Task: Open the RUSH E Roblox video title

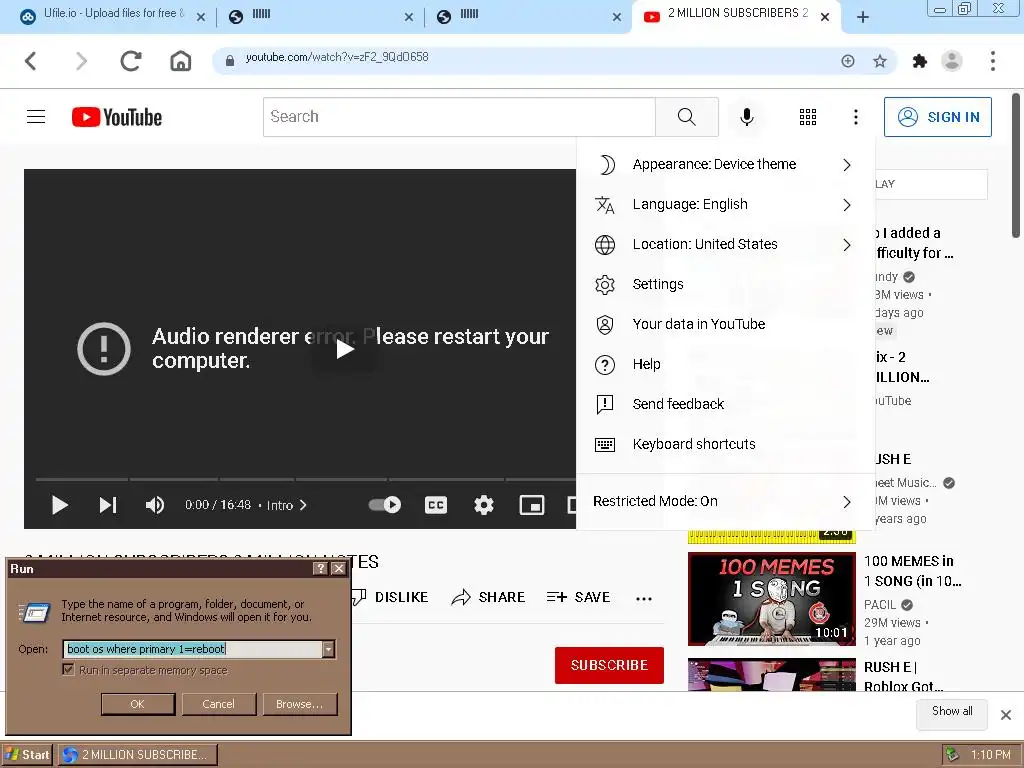Action: (x=903, y=677)
